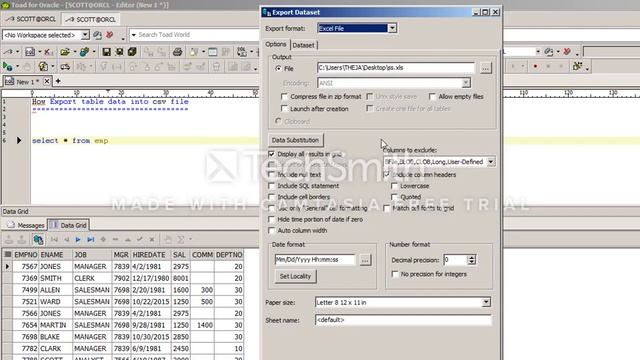This screenshot has height=360, width=640.
Task: Click the SQL recall icon in toolbar
Action: pos(242,52)
